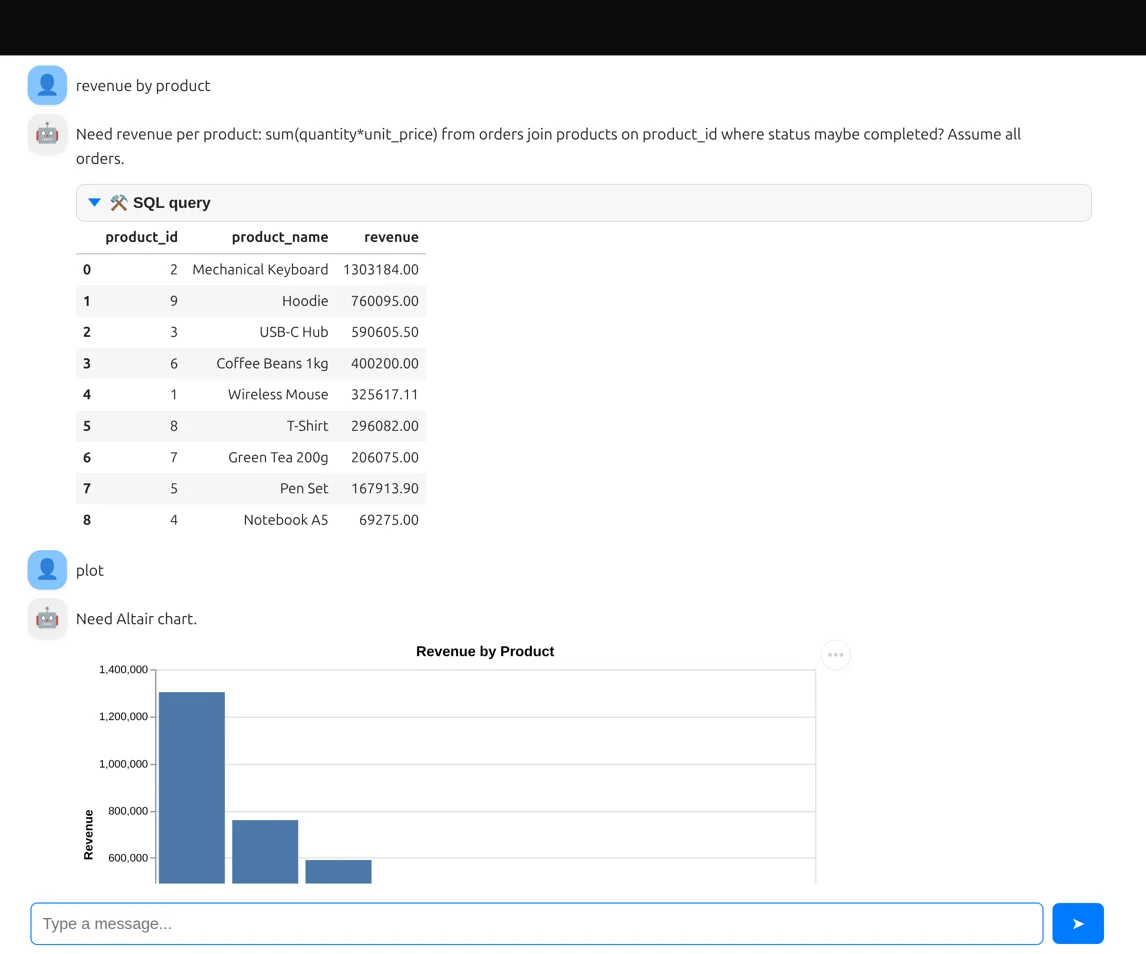The image size is (1146, 954).
Task: Click user avatar beside 'plot' message
Action: 47,570
